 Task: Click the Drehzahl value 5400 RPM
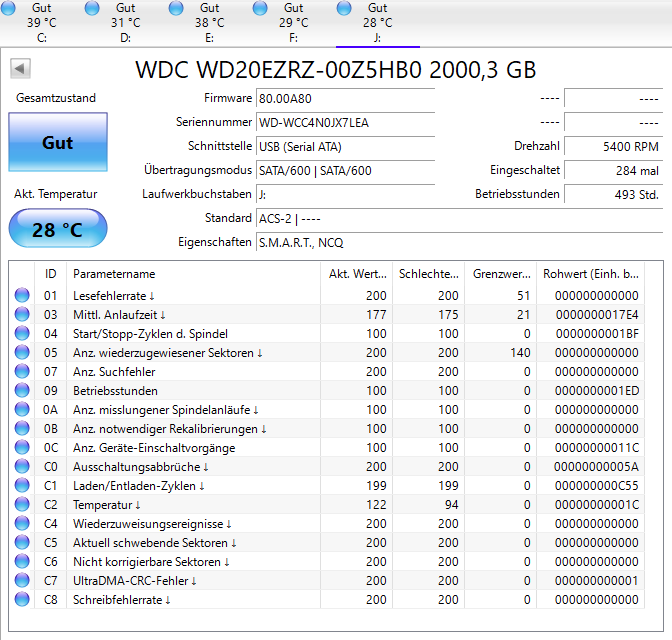pos(613,147)
